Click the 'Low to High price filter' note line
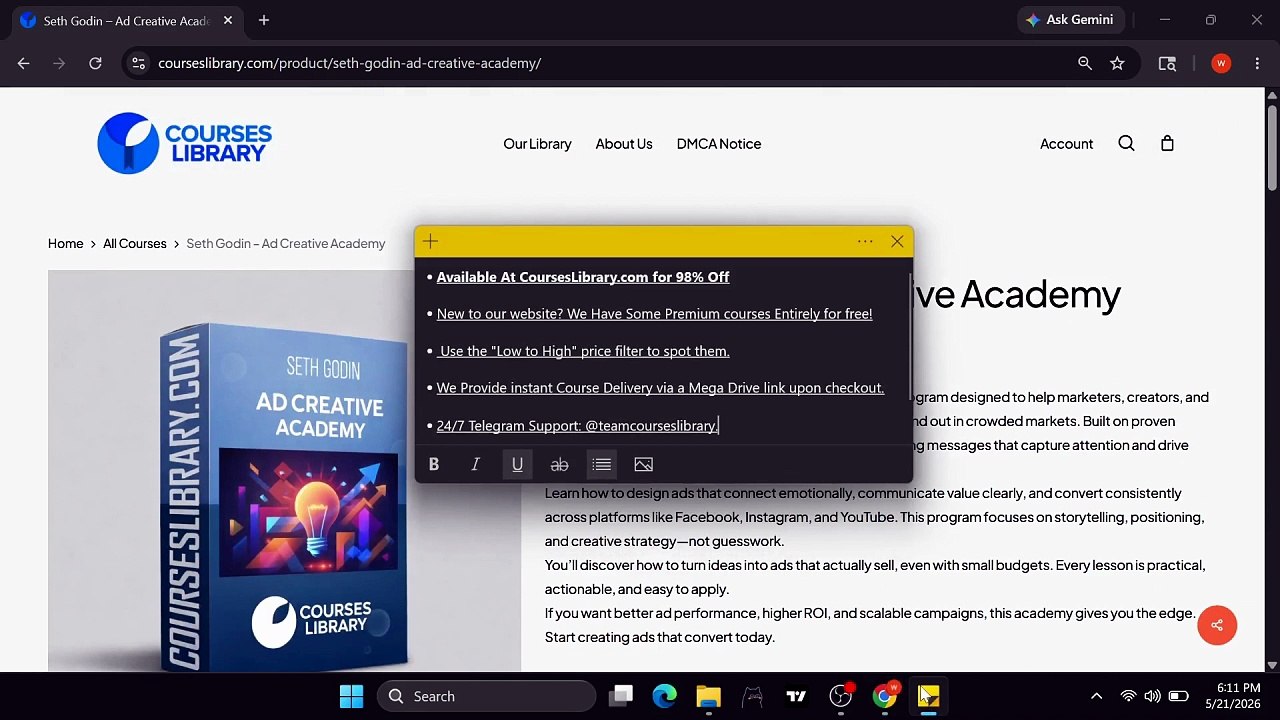1280x720 pixels. coord(584,351)
